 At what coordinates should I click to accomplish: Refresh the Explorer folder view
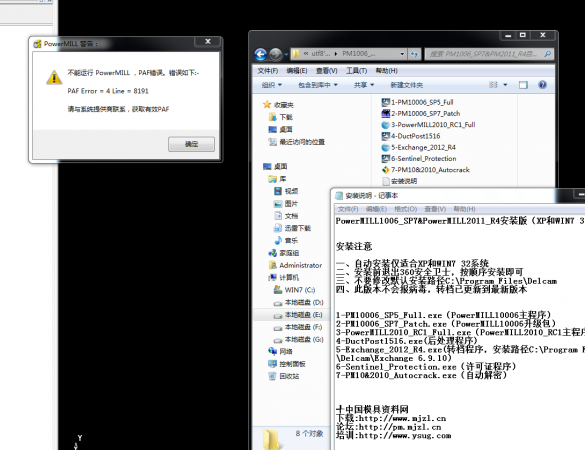pos(414,54)
